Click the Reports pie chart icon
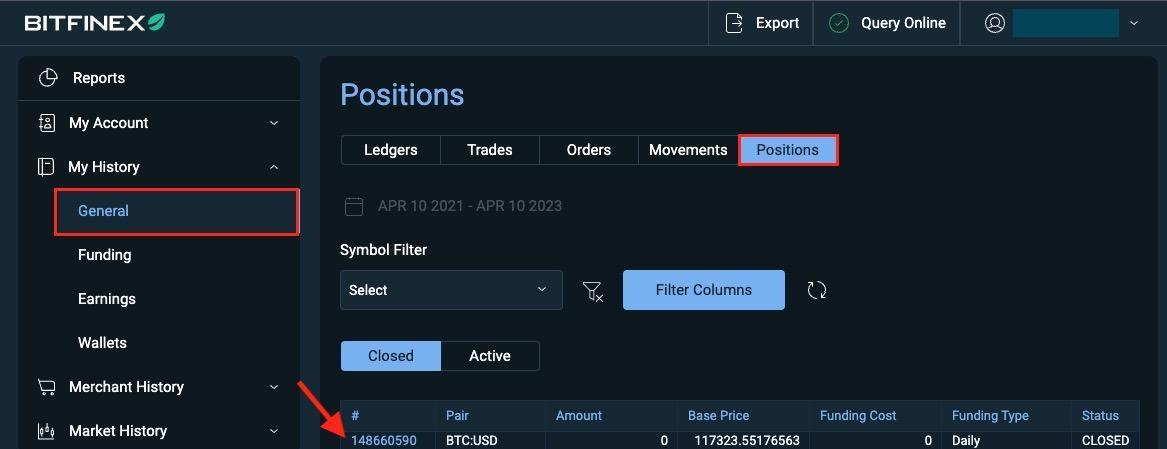1167x449 pixels. (48, 78)
